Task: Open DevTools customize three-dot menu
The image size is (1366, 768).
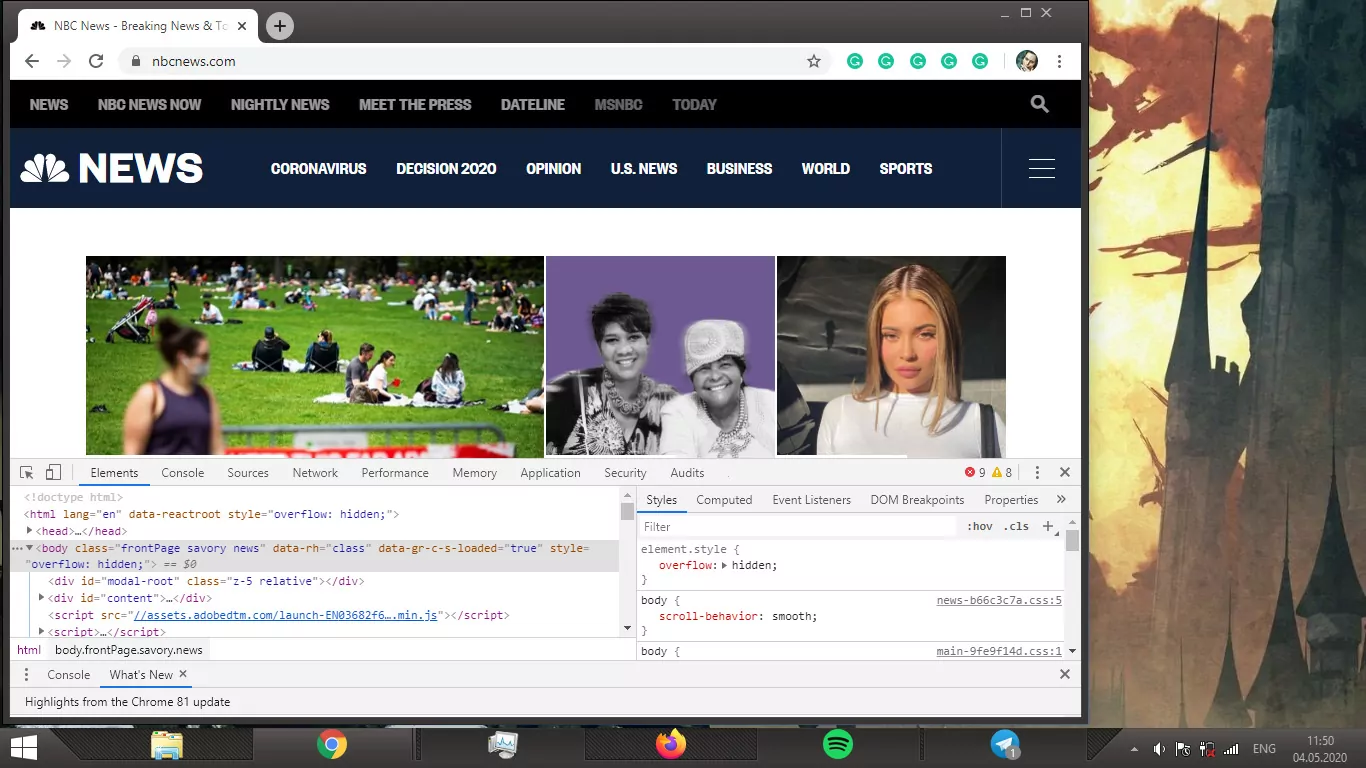Action: point(1037,473)
